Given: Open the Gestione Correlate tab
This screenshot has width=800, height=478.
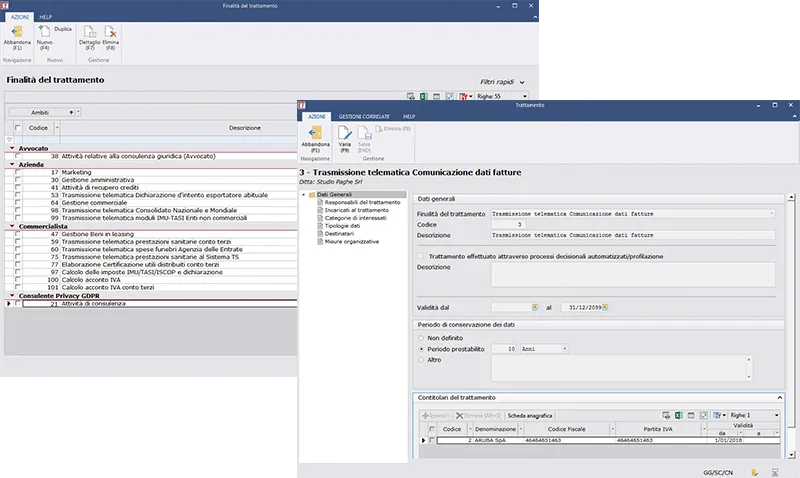Looking at the screenshot, I should [x=361, y=117].
